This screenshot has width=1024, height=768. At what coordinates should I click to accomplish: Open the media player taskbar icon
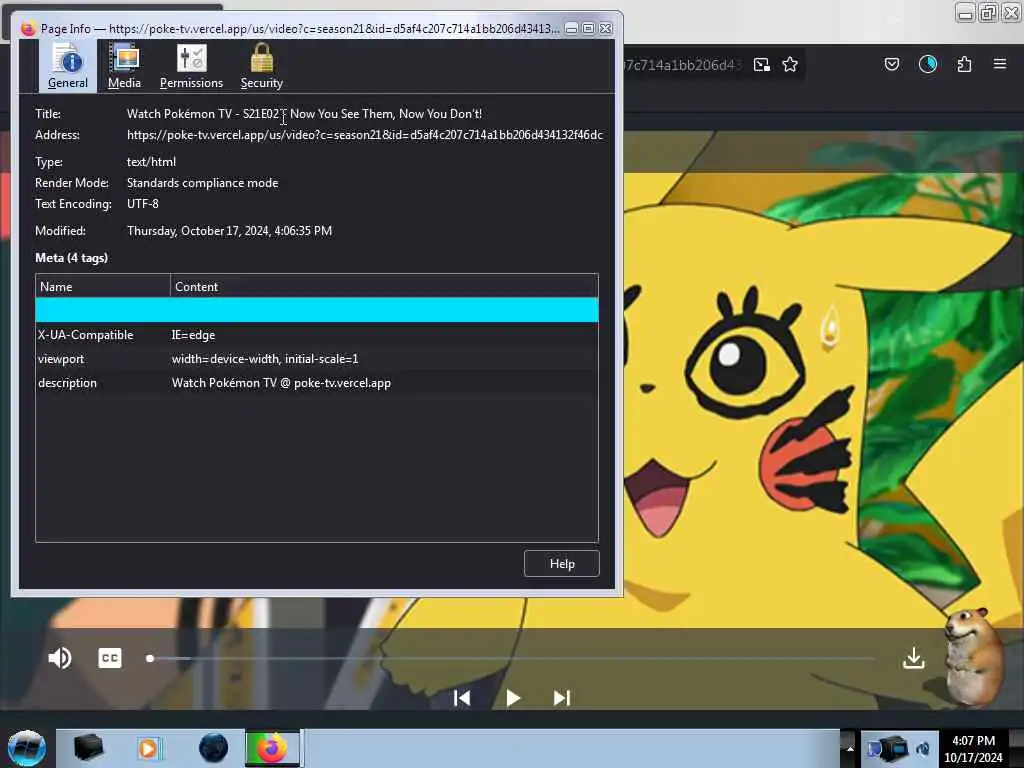pos(148,748)
